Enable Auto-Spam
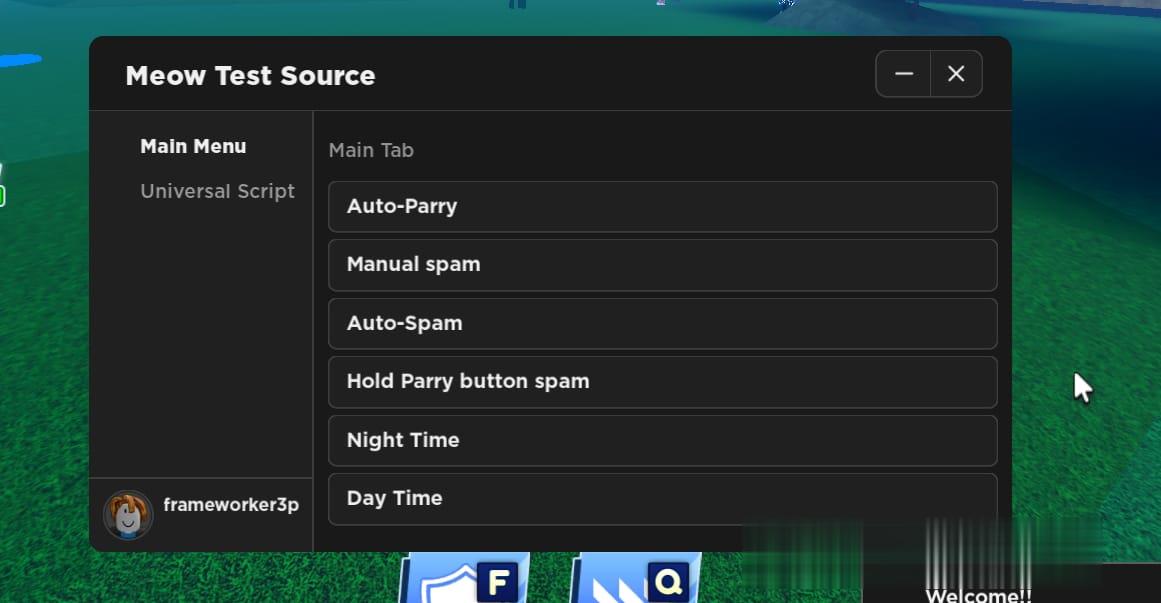This screenshot has width=1161, height=603. 662,323
